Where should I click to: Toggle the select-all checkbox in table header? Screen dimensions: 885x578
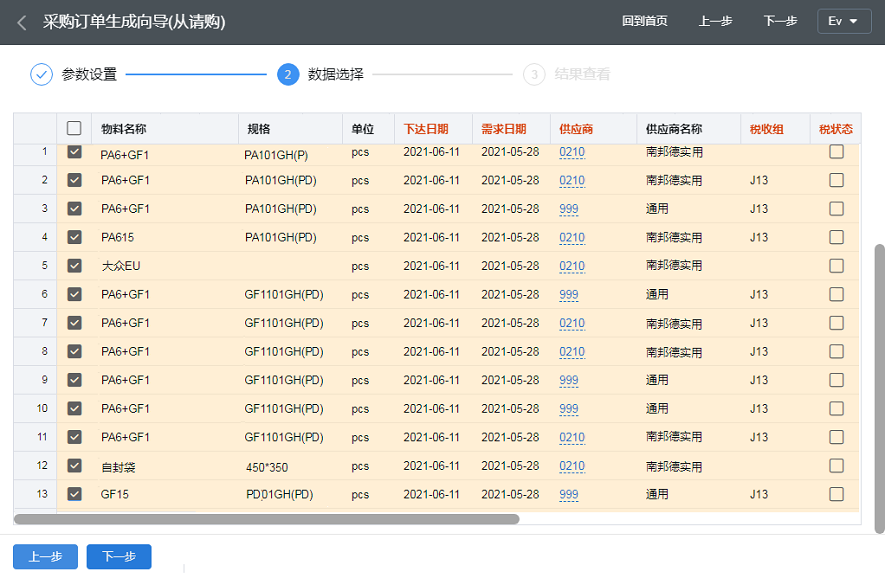click(x=74, y=128)
